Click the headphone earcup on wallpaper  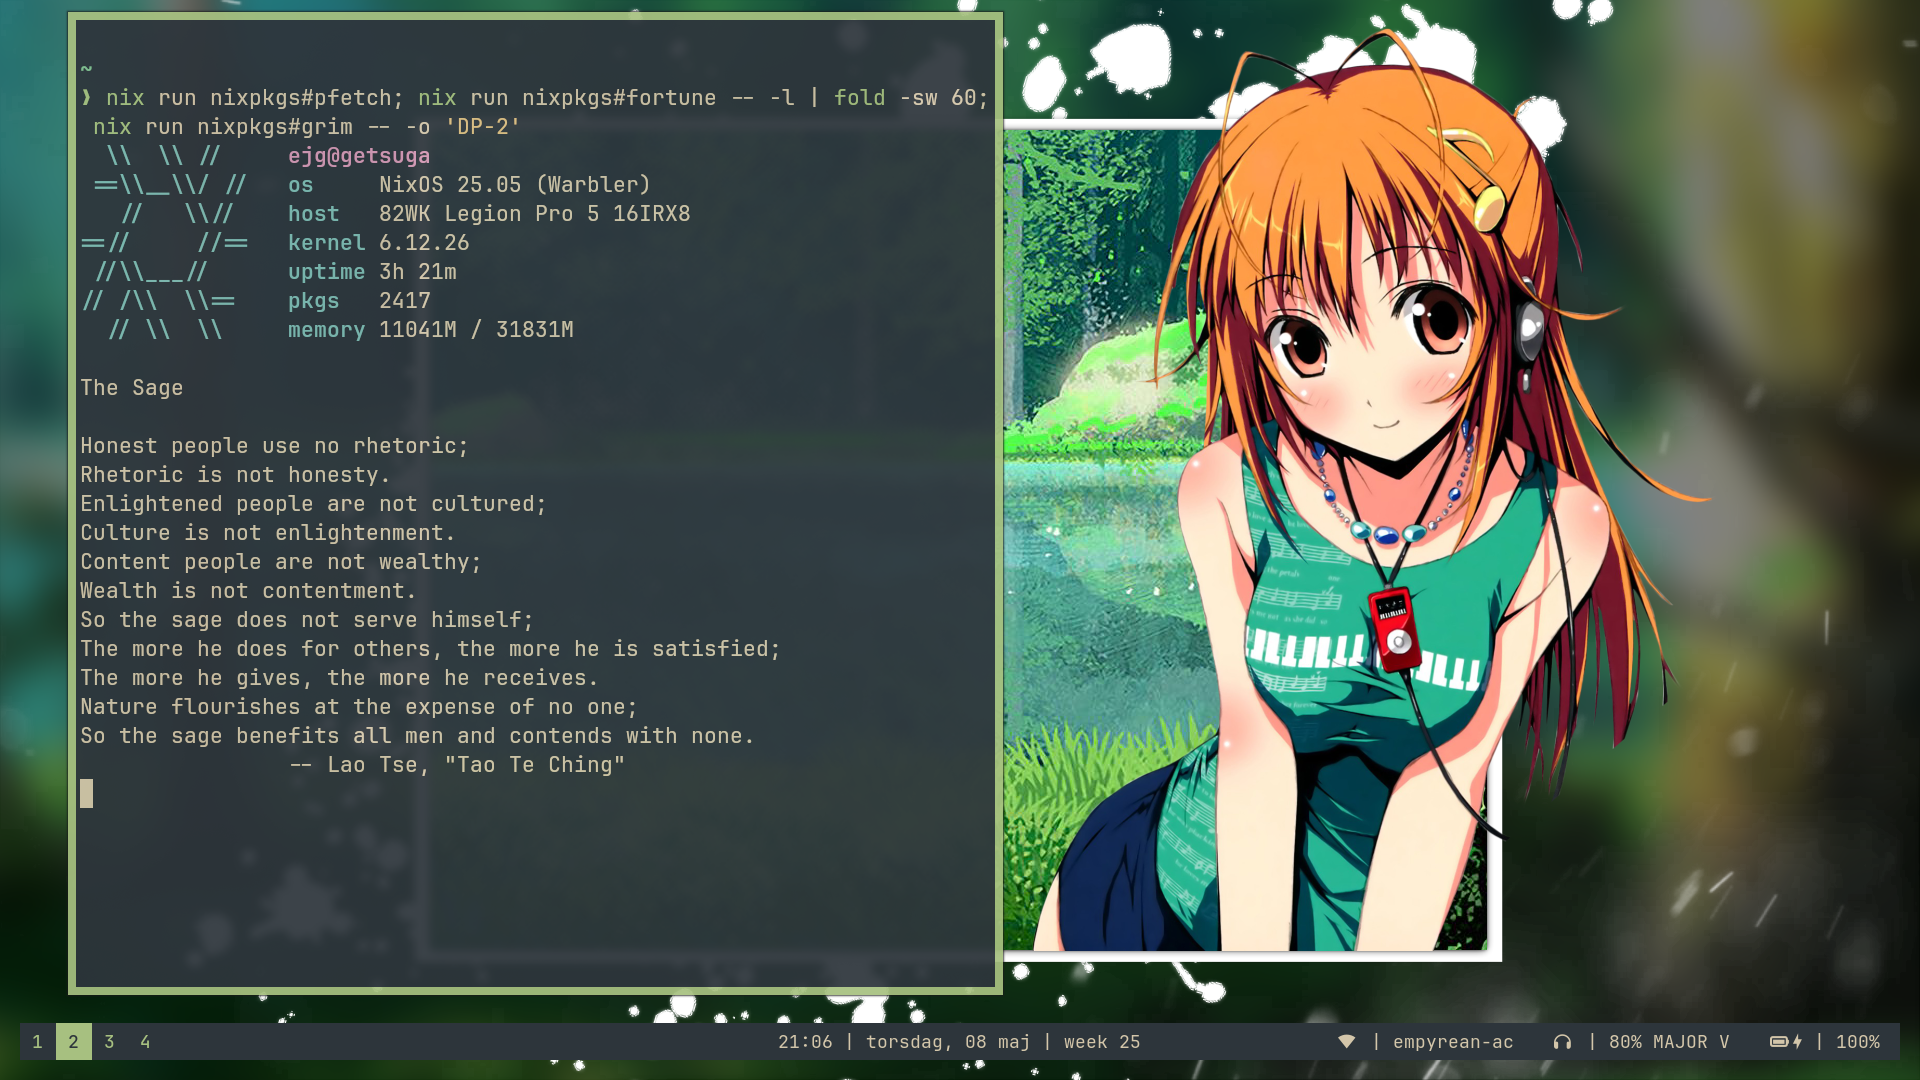coord(1530,328)
